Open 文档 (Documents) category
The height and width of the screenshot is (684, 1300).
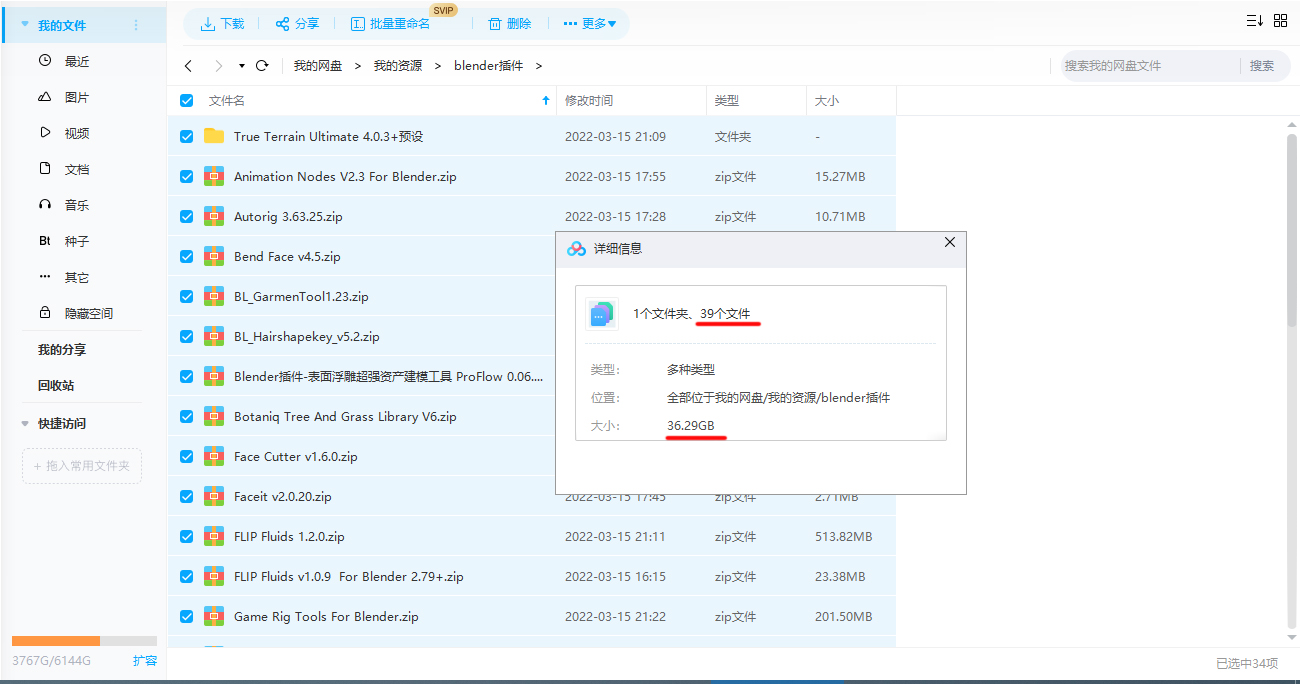pos(77,169)
